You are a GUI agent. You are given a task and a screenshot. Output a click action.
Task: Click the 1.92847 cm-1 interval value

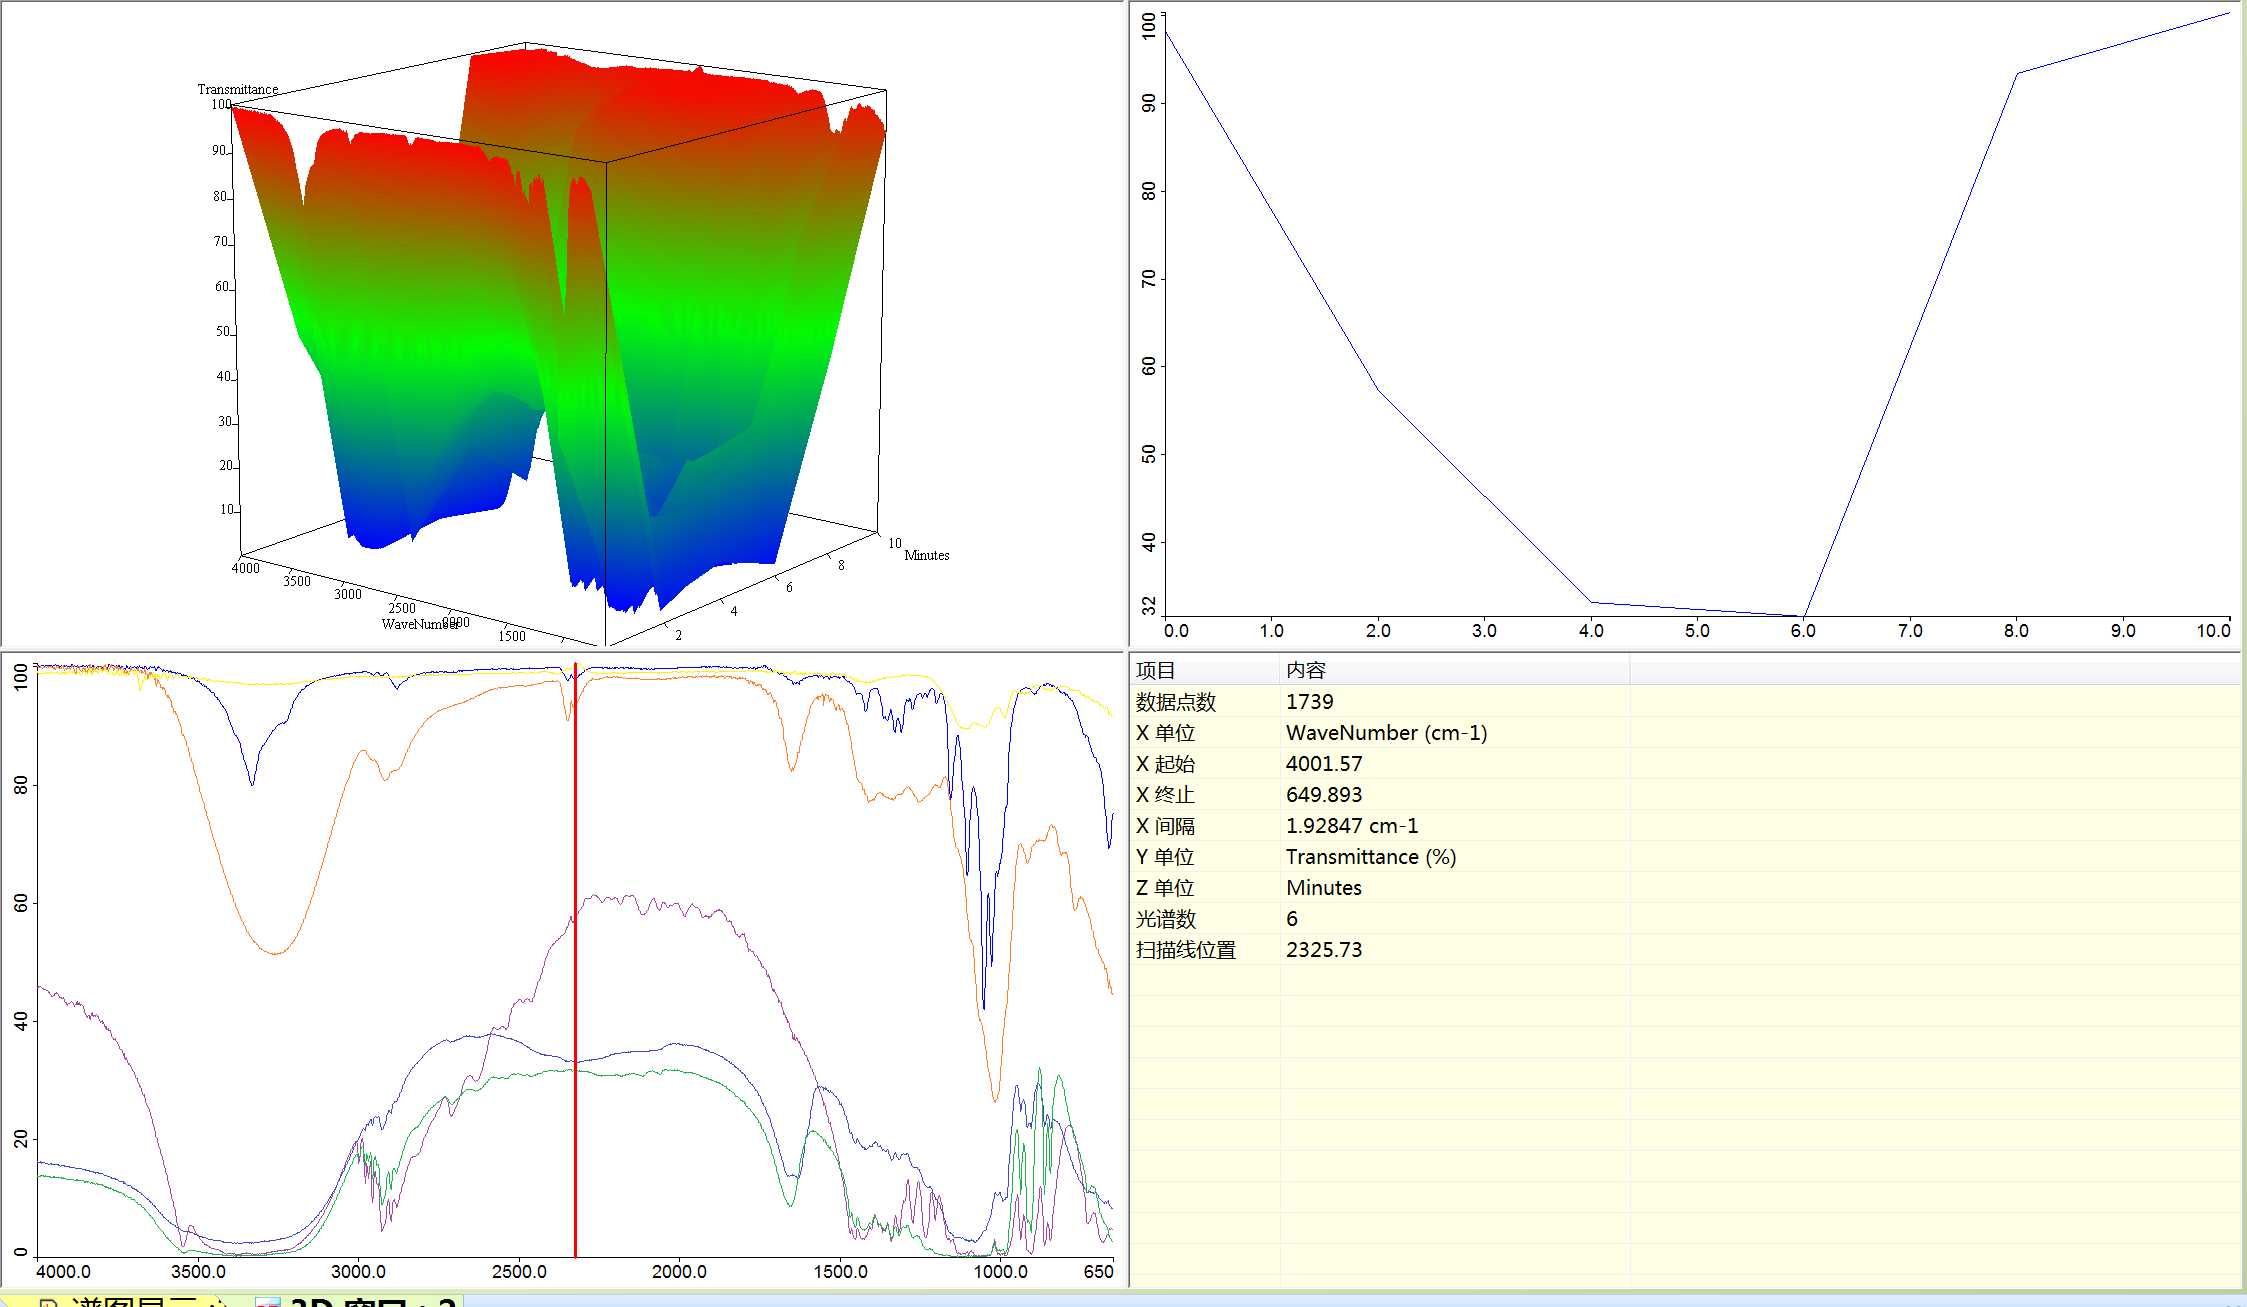point(1352,826)
